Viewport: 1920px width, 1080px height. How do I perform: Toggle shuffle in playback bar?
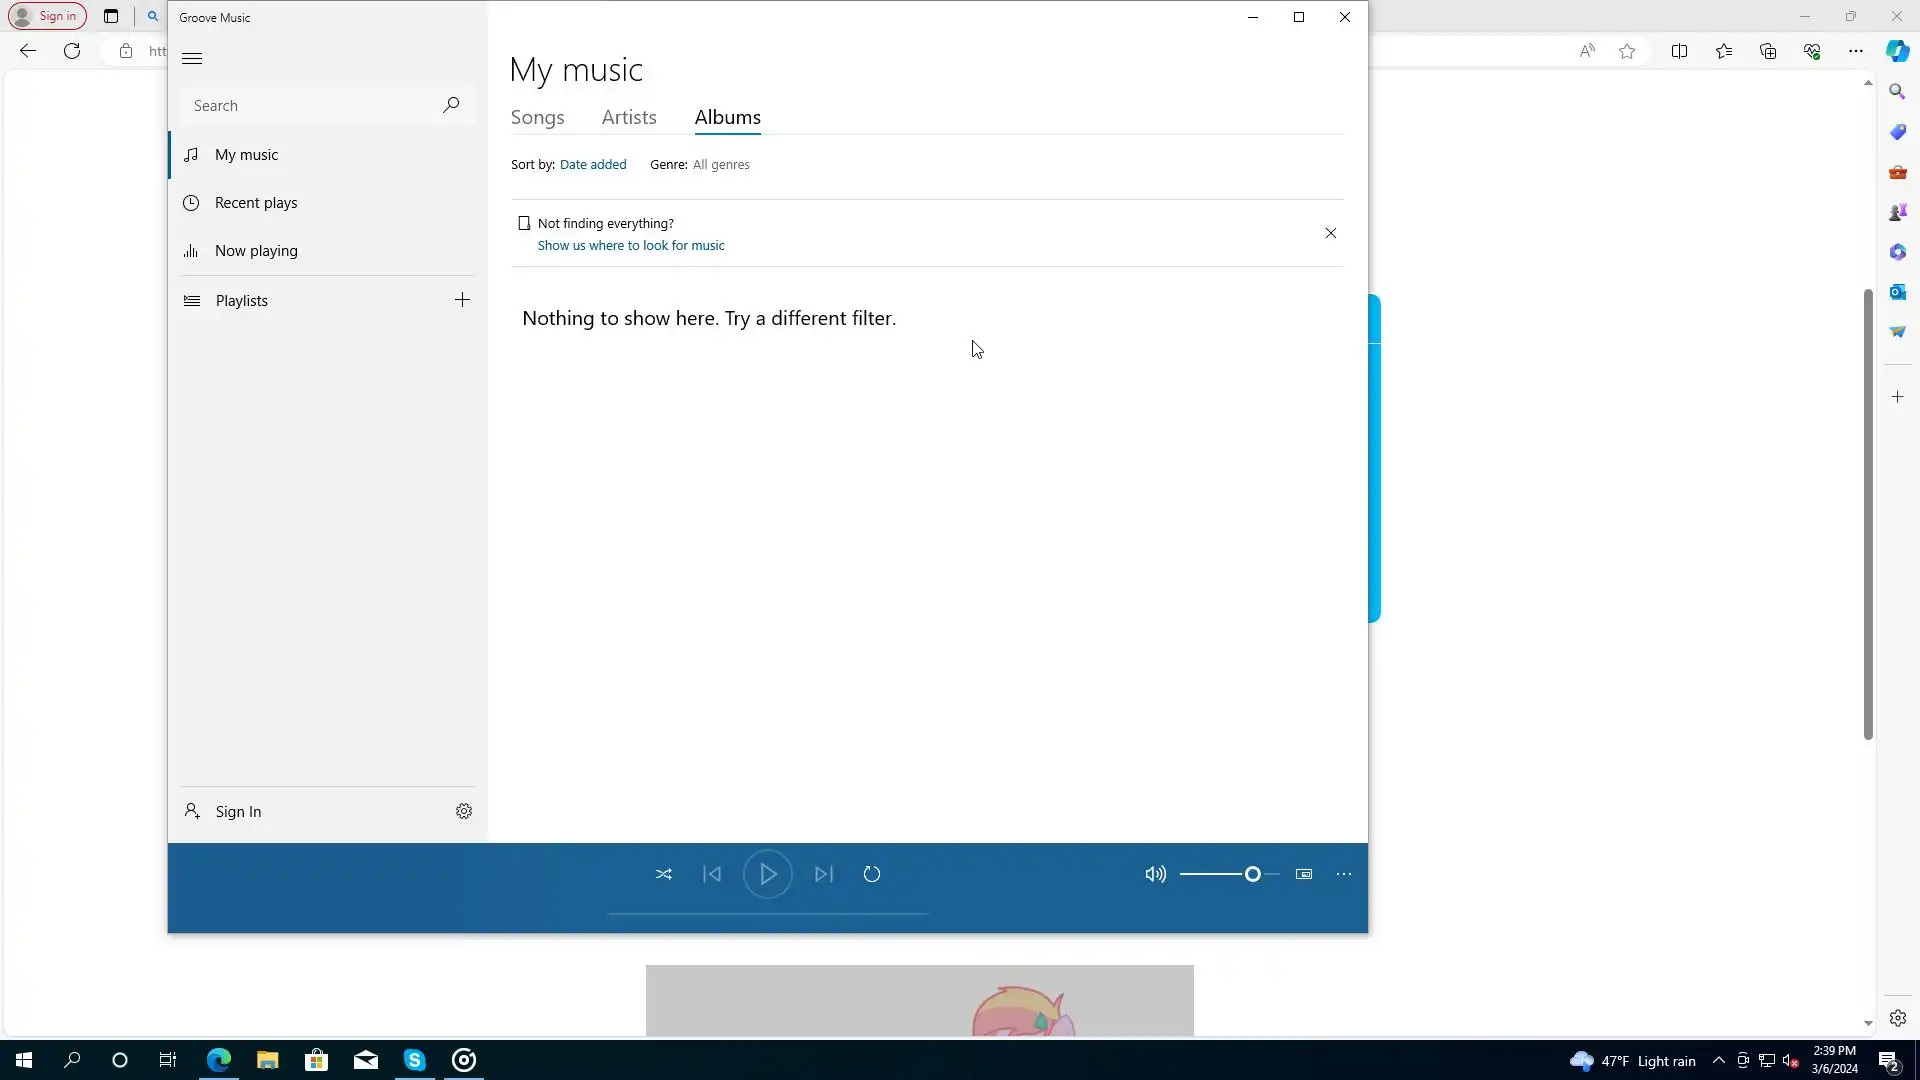pos(664,874)
